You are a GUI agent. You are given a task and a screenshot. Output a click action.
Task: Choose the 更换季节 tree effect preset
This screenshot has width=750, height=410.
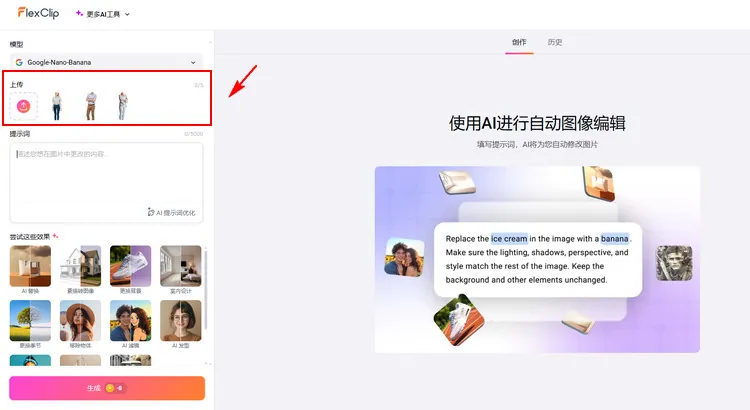[28, 322]
